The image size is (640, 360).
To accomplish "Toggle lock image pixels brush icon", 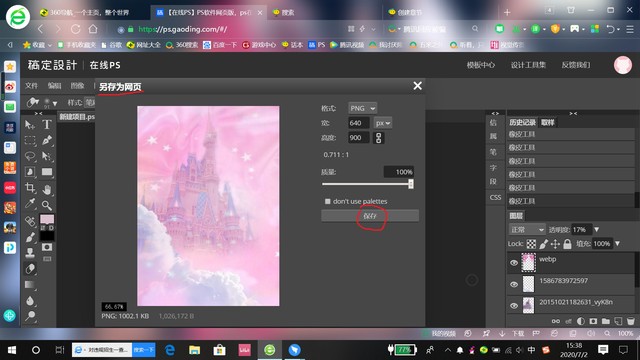I will click(543, 244).
